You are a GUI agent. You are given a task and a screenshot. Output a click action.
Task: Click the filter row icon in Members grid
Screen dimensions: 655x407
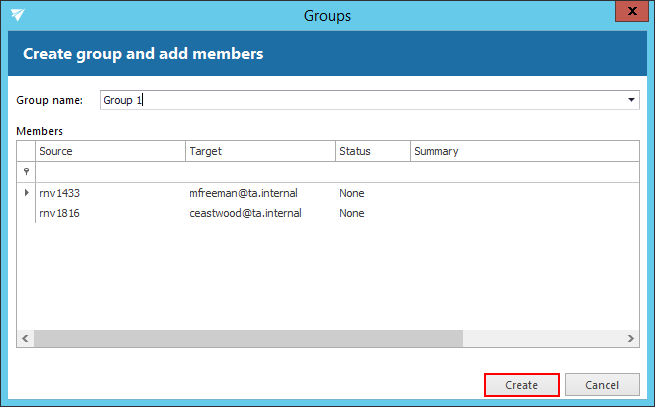pyautogui.click(x=26, y=172)
